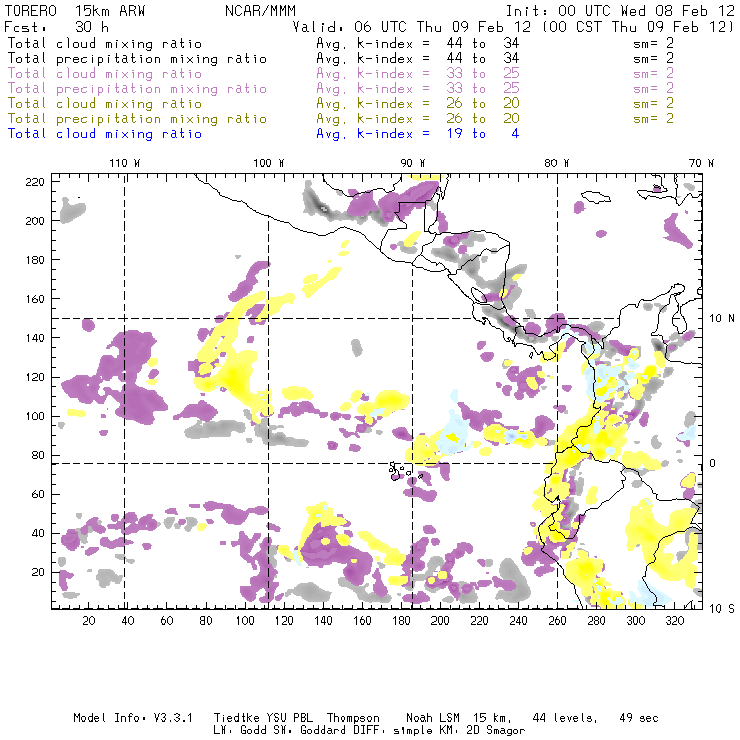The image size is (740, 740).
Task: Click the "70 W" longitude label
Action: coord(701,163)
